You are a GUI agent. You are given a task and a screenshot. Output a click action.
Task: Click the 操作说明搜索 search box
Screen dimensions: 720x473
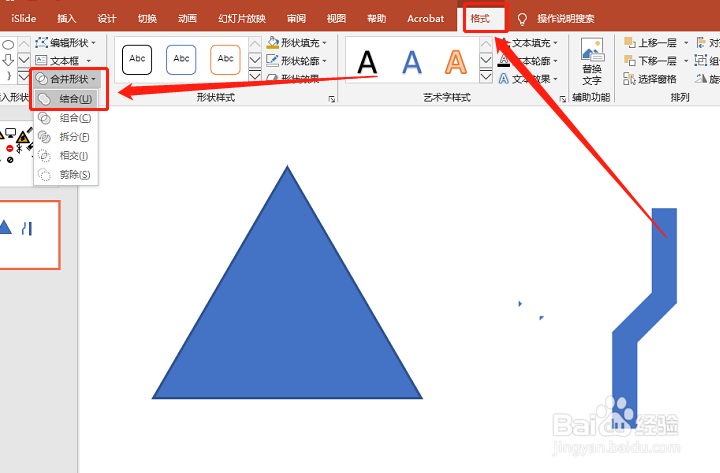tap(566, 18)
